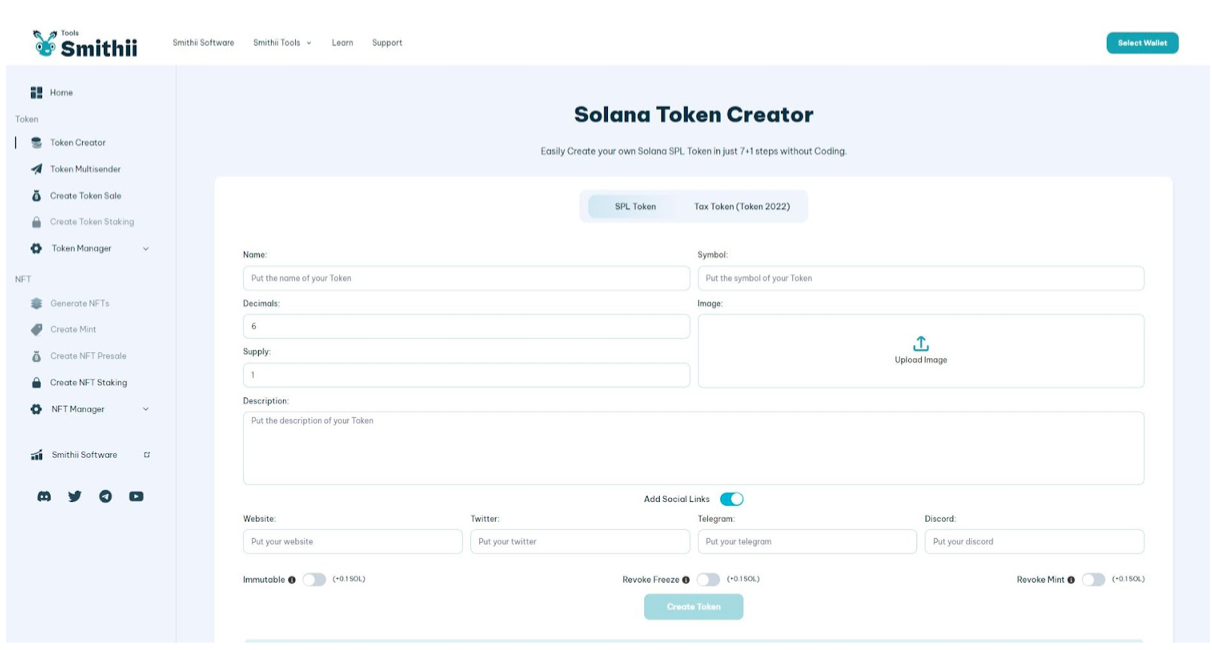
Task: Open Create Token Sale page link
Action: click(x=85, y=196)
